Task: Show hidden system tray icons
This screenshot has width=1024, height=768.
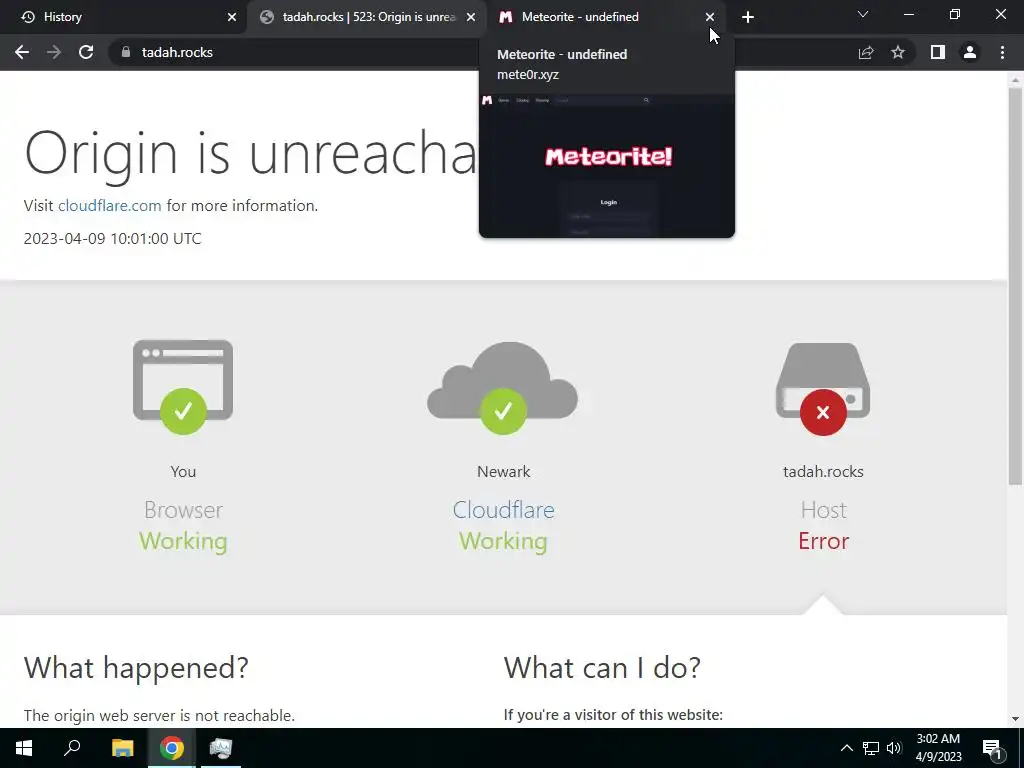Action: click(846, 748)
